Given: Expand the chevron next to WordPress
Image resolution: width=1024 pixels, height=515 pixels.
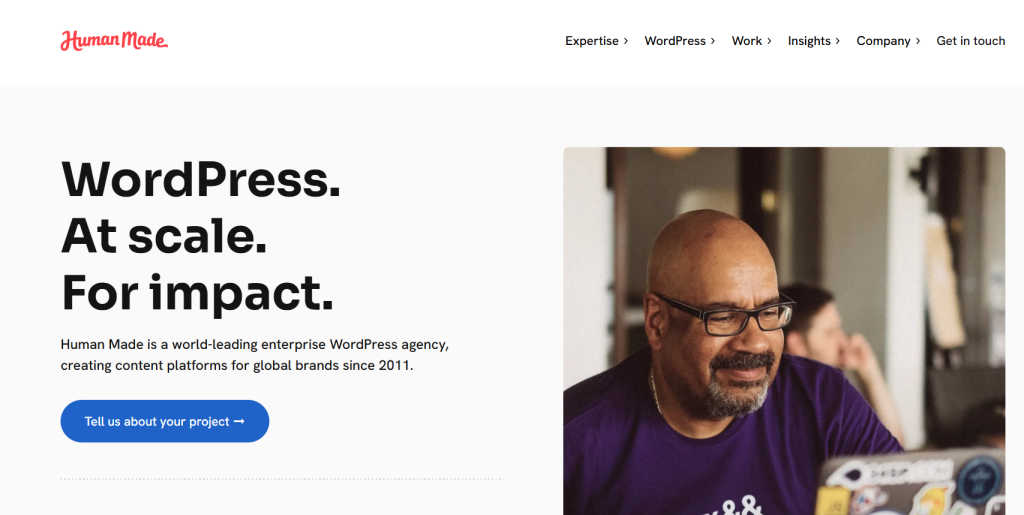Looking at the screenshot, I should pyautogui.click(x=713, y=40).
